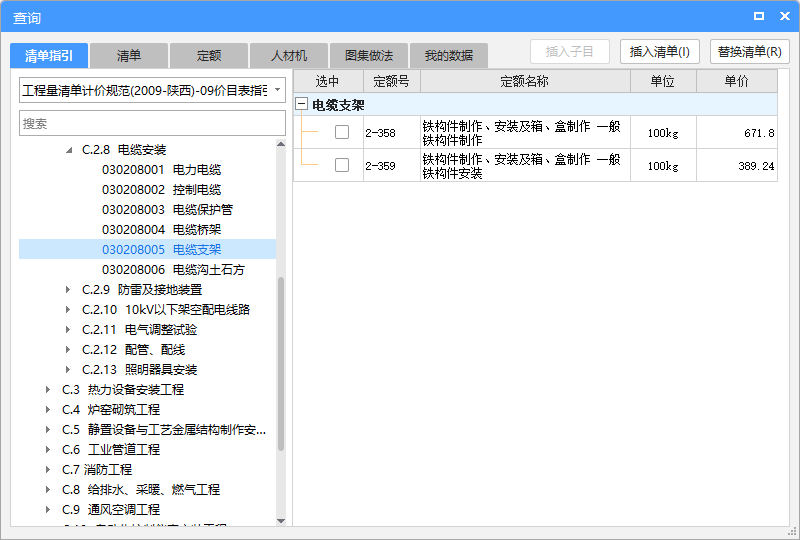Open the 我的数据 tab
The width and height of the screenshot is (800, 540).
click(449, 56)
